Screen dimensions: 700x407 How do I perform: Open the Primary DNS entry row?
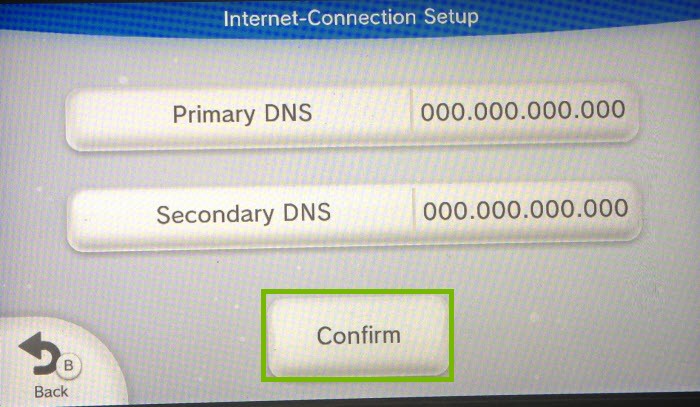pos(352,115)
